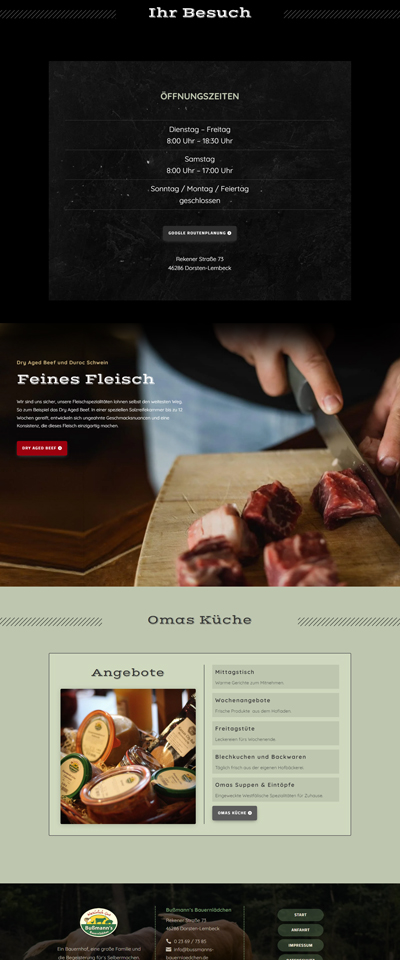Choose Omas Suppen & Eintöpfe entry

[x=276, y=789]
